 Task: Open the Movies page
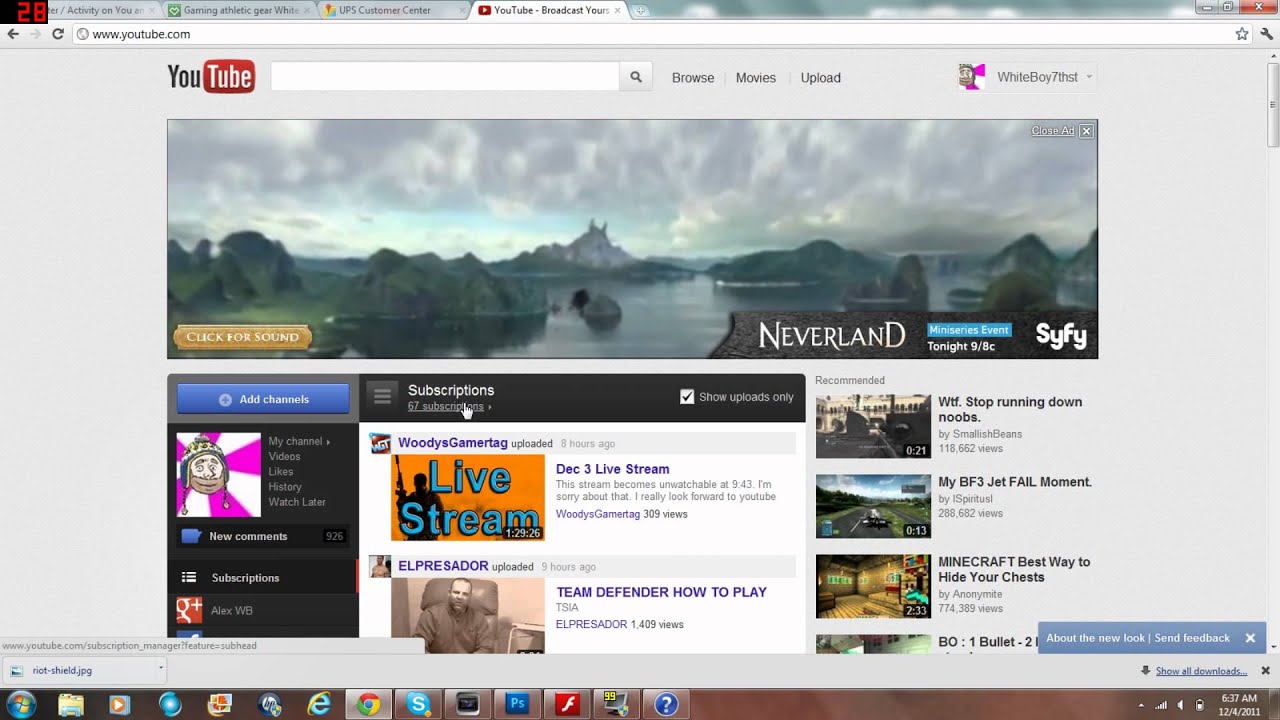click(756, 78)
